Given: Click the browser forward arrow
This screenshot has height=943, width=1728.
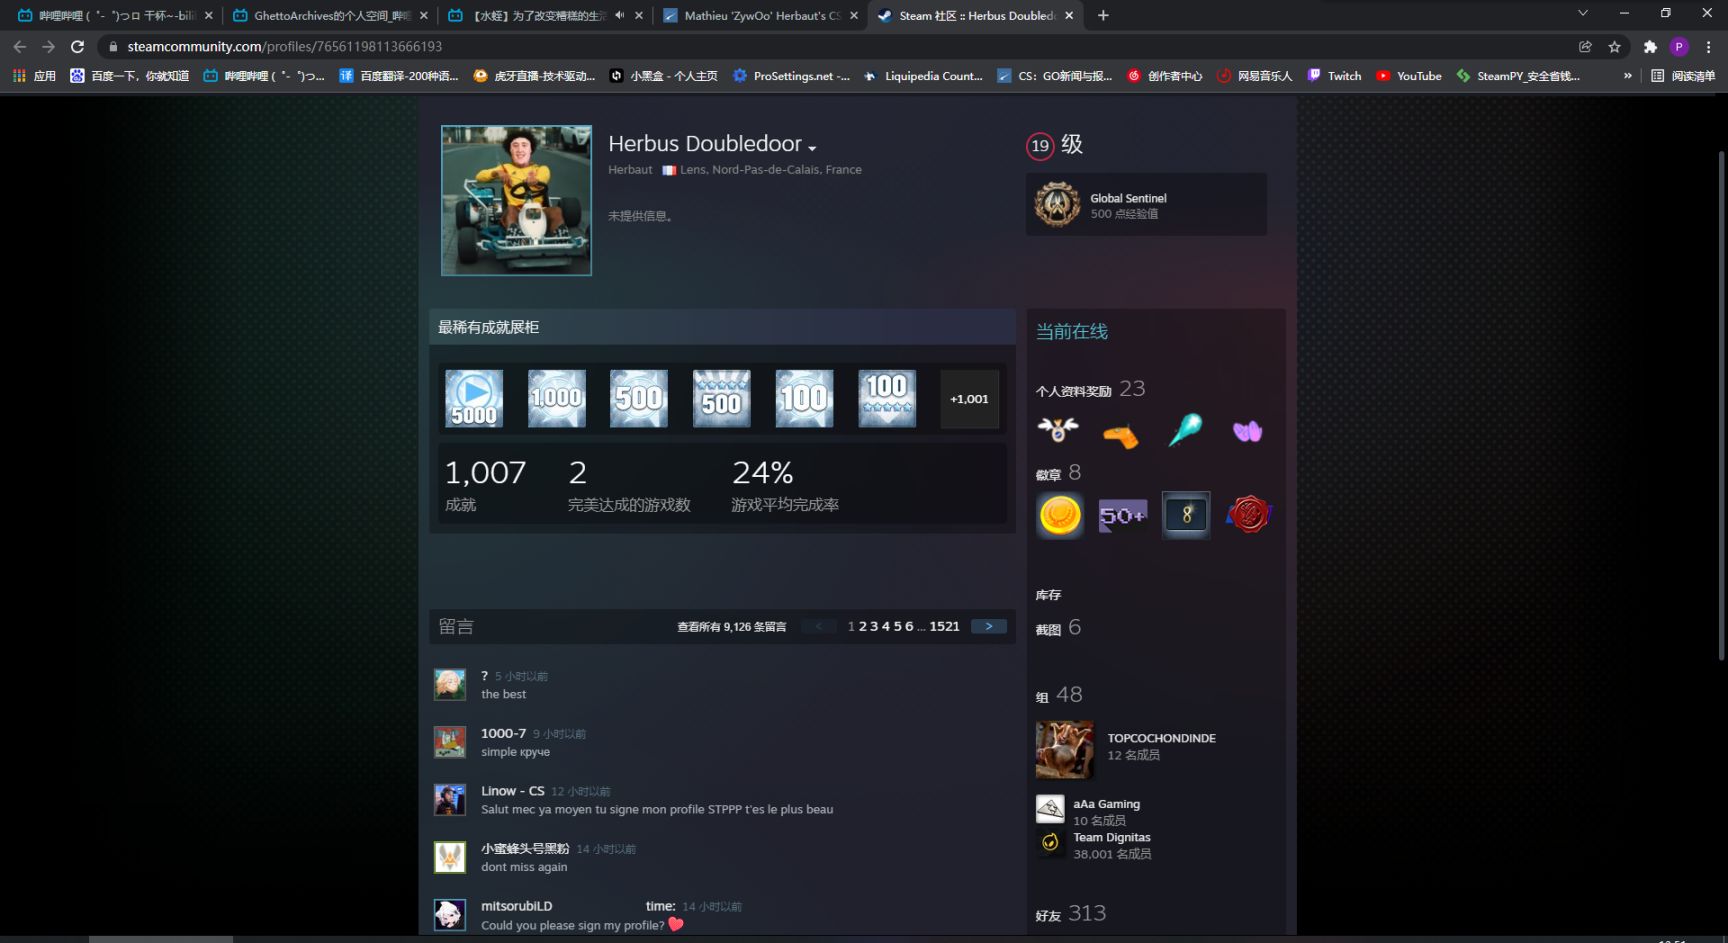Looking at the screenshot, I should [x=48, y=46].
